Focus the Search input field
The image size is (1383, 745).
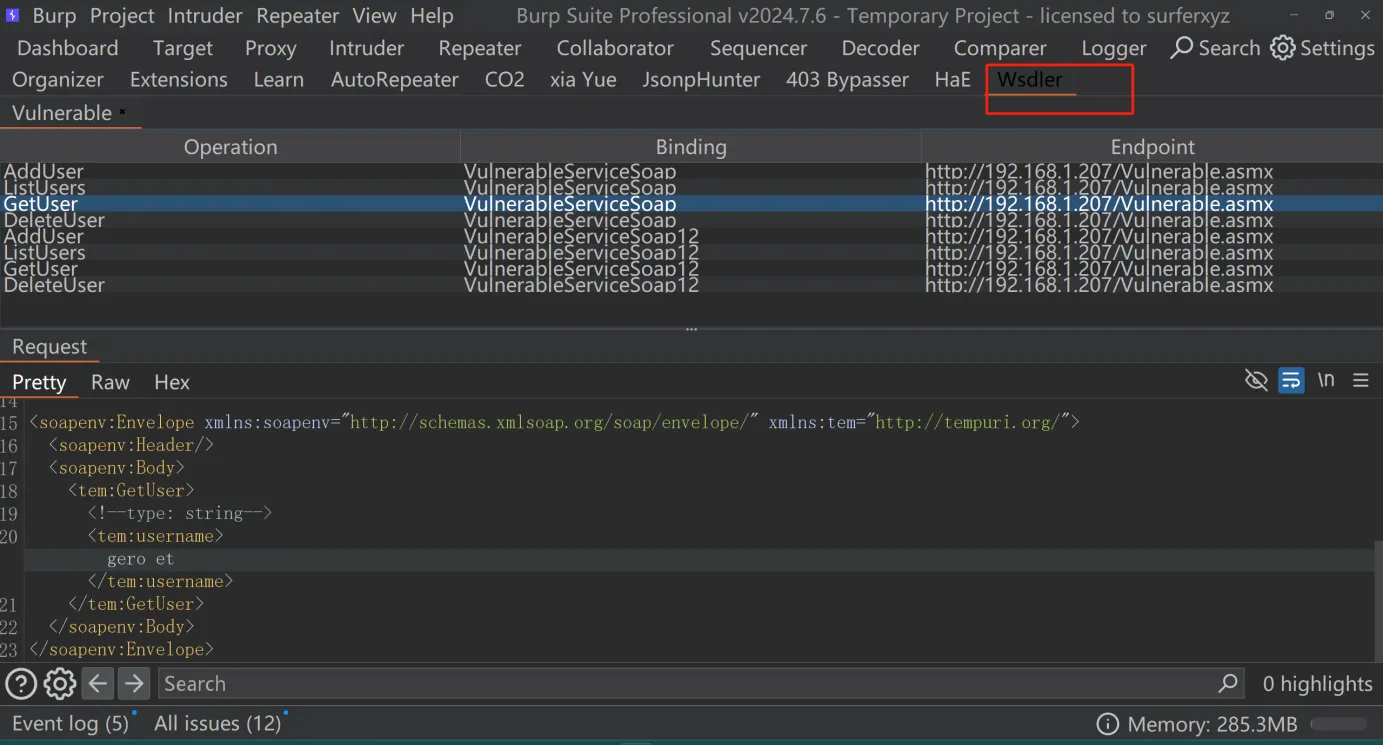(701, 684)
